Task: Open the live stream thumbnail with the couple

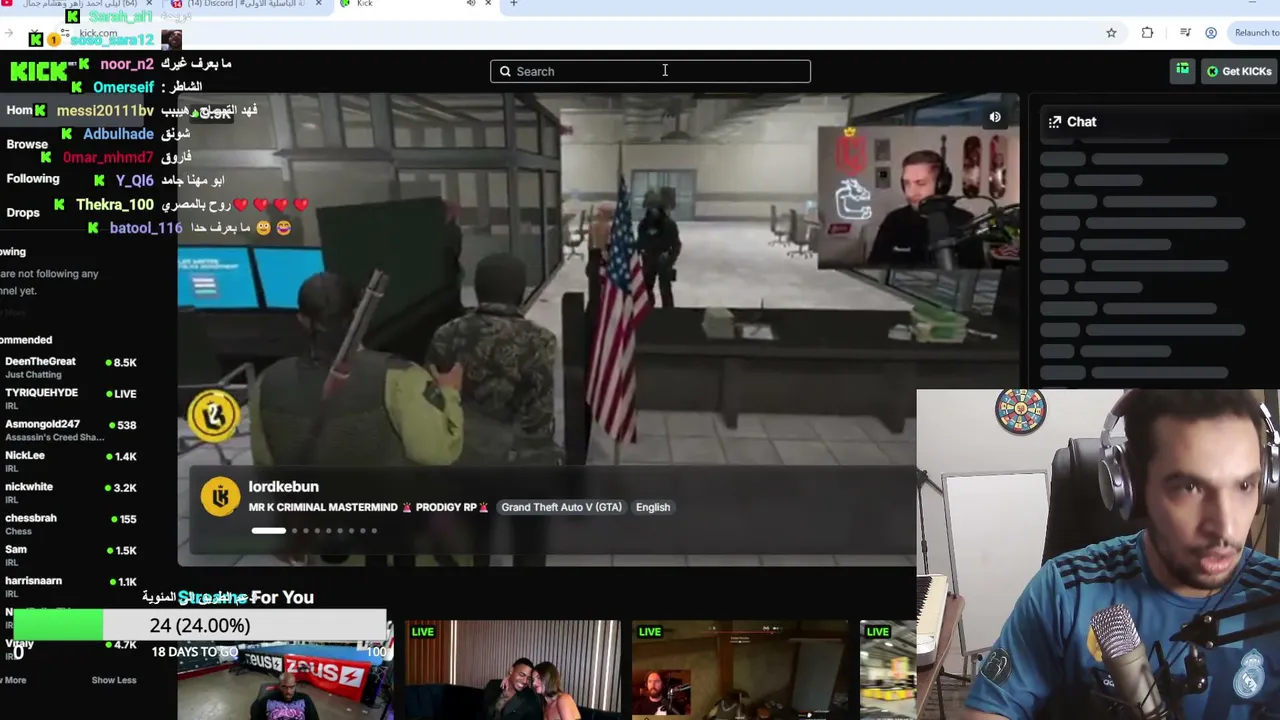Action: (513, 670)
